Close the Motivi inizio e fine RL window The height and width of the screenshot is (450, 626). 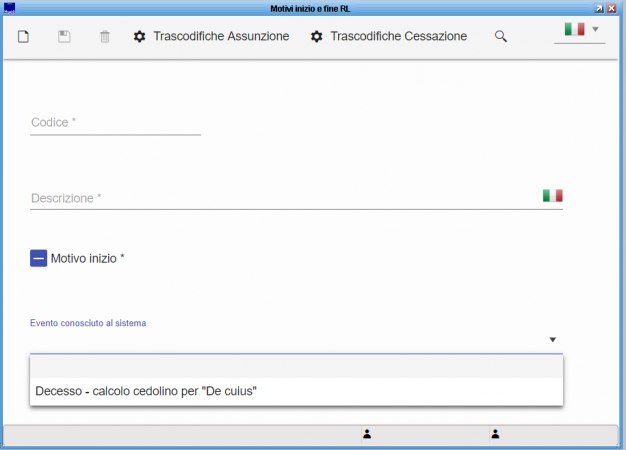pyautogui.click(x=612, y=8)
